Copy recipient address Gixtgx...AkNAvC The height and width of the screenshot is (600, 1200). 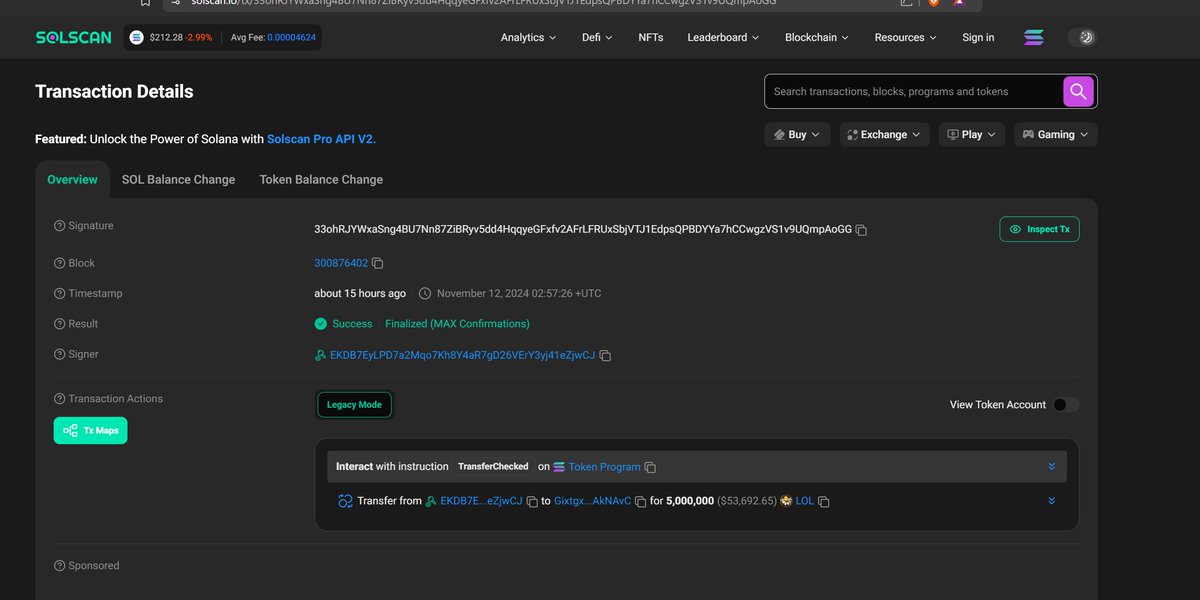pos(640,502)
